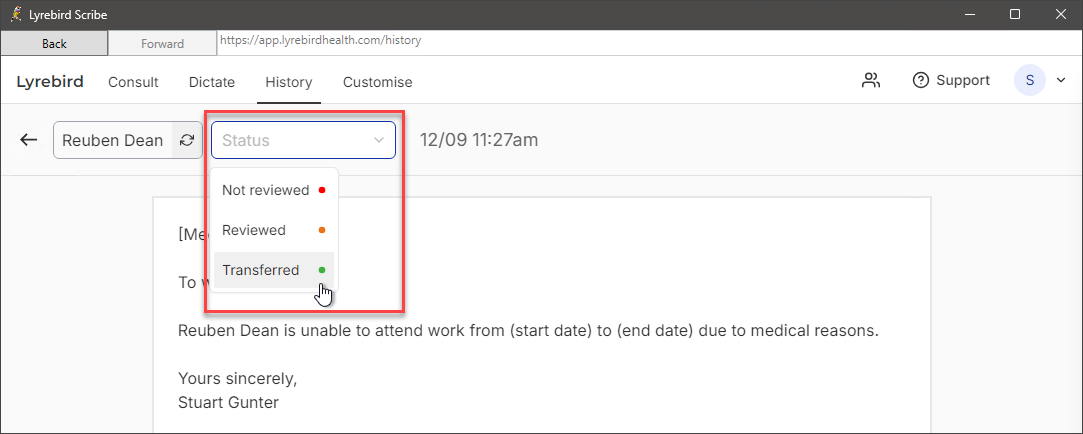This screenshot has height=434, width=1083.
Task: Open the team members icon
Action: (x=871, y=81)
